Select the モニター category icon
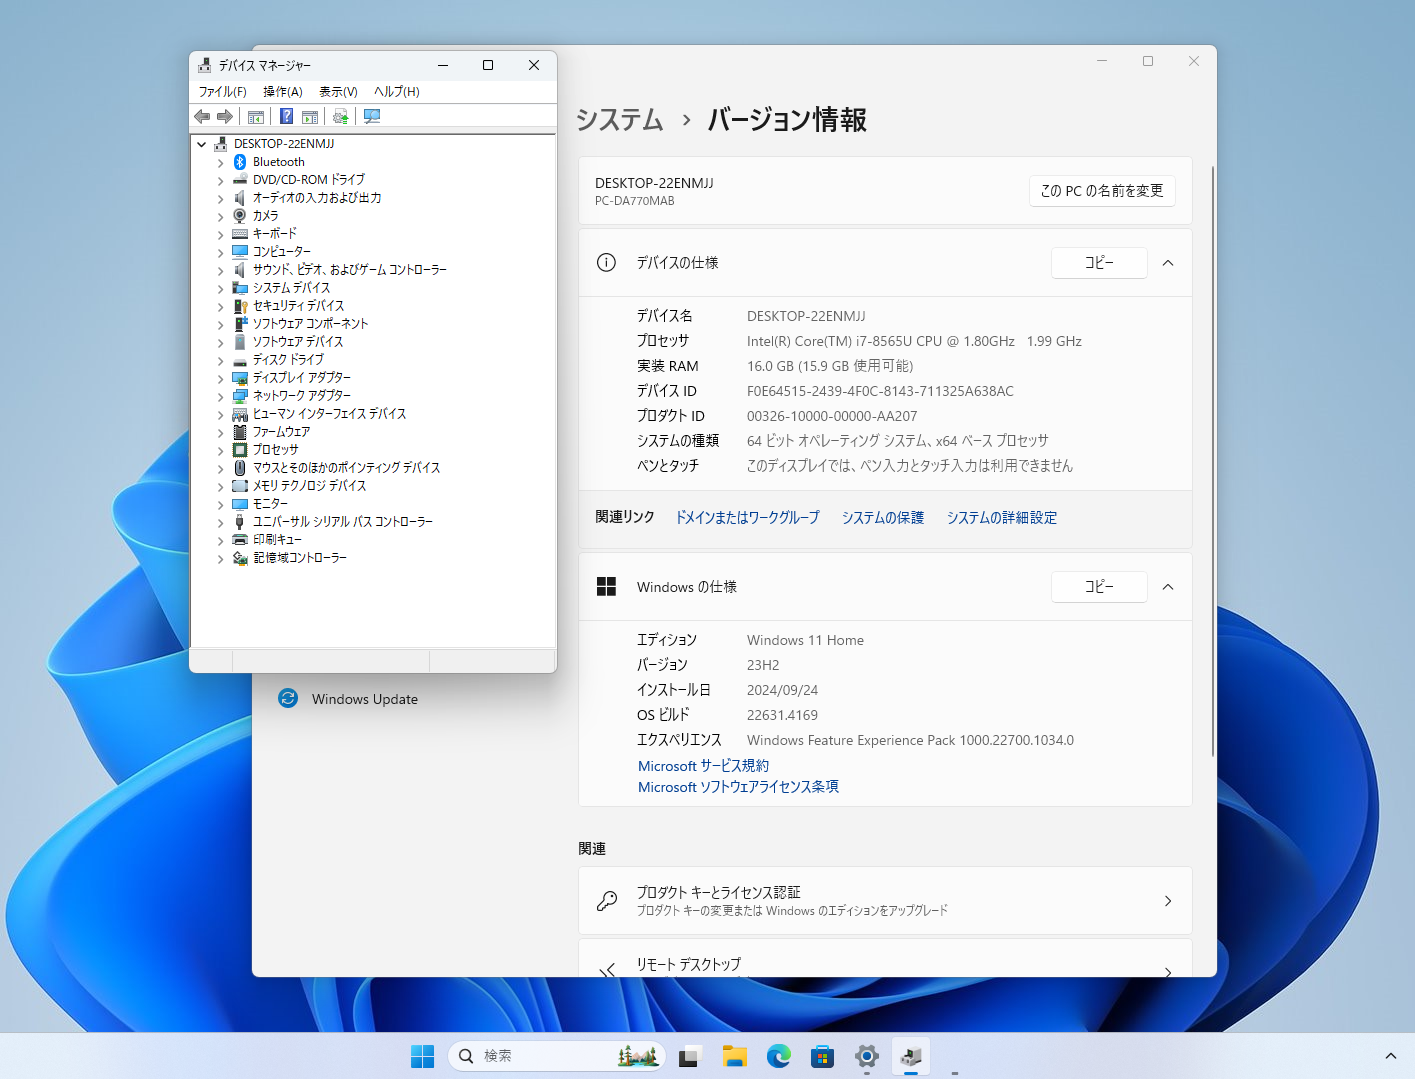 240,504
